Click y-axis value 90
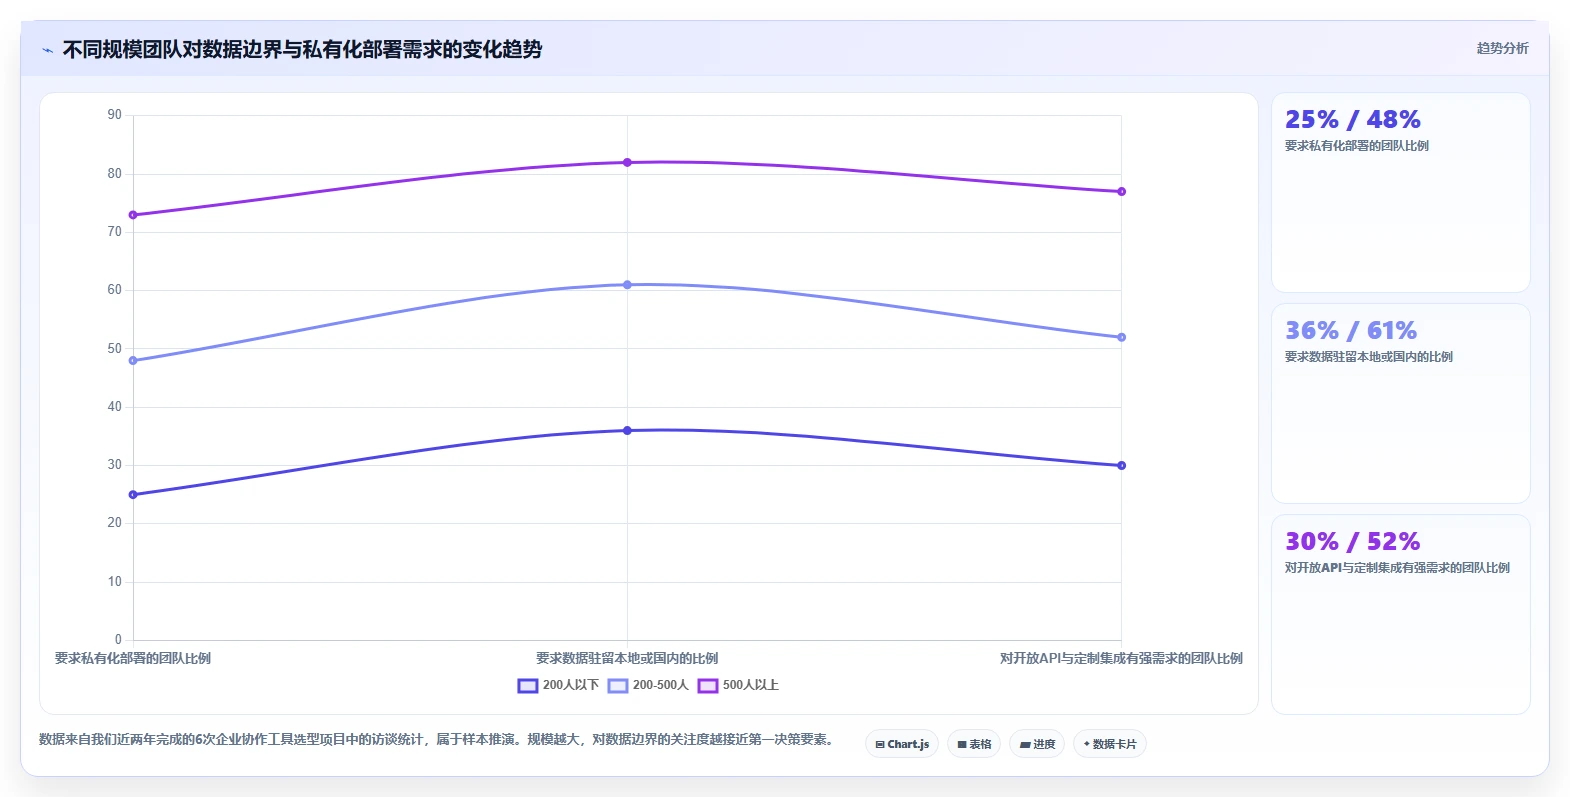 click(114, 115)
